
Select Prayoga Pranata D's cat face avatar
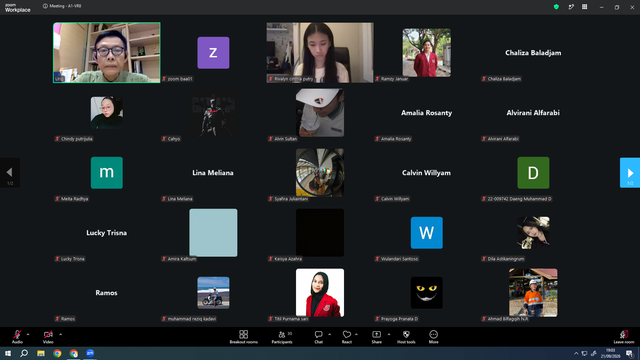(x=427, y=293)
